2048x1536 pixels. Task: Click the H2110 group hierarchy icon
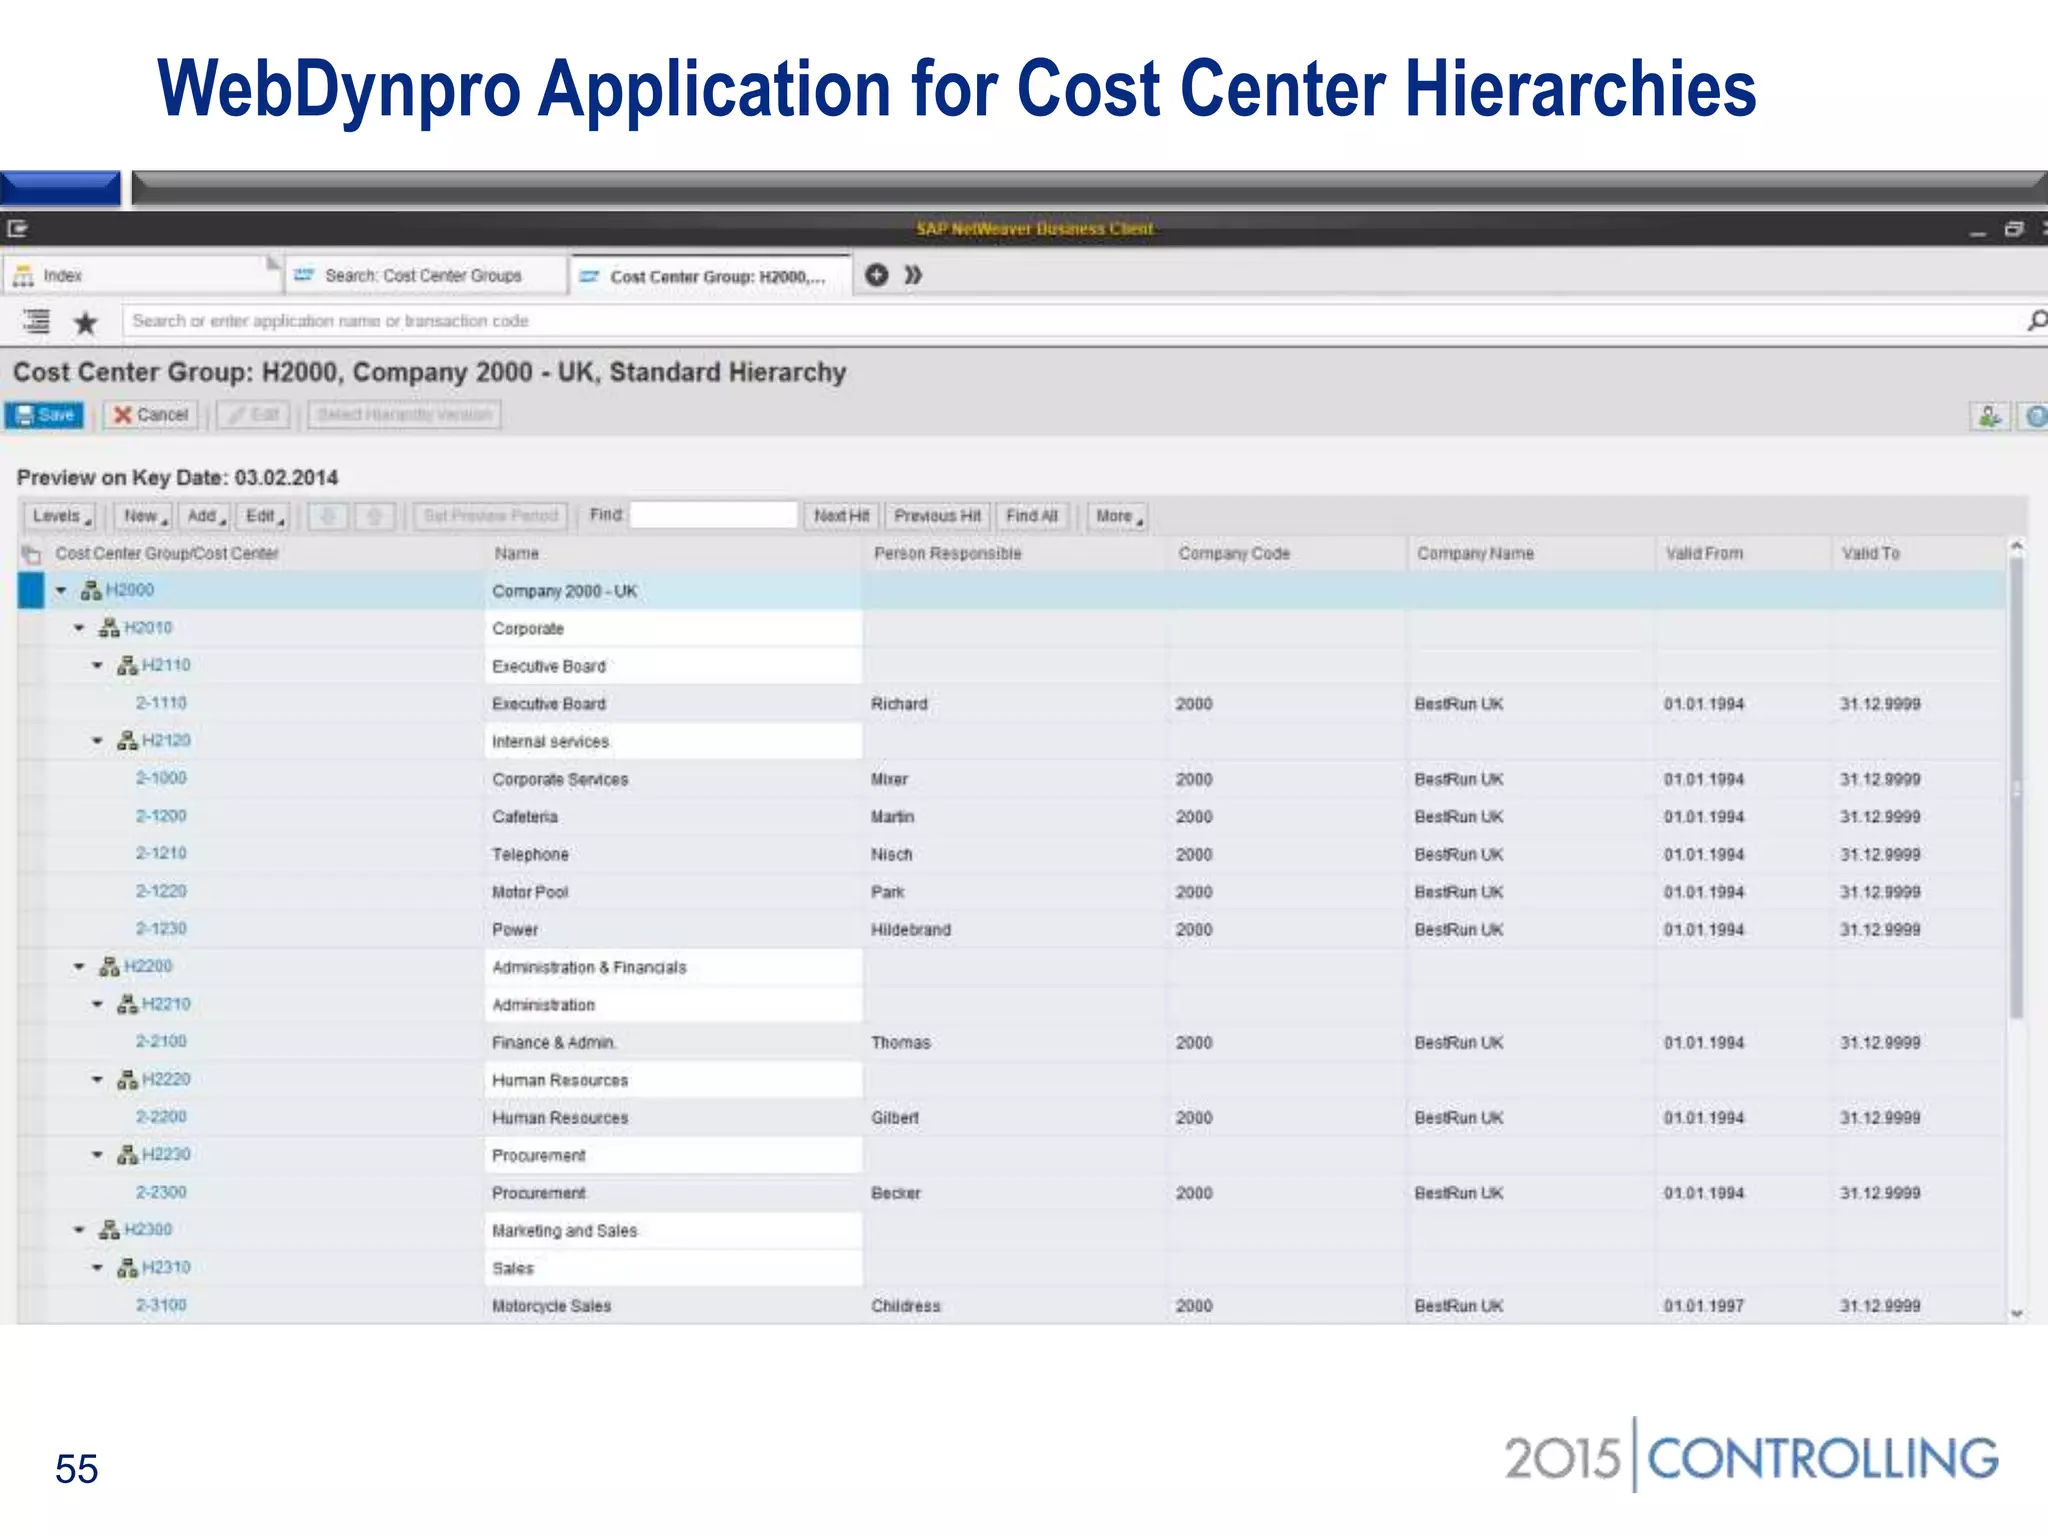tap(127, 666)
